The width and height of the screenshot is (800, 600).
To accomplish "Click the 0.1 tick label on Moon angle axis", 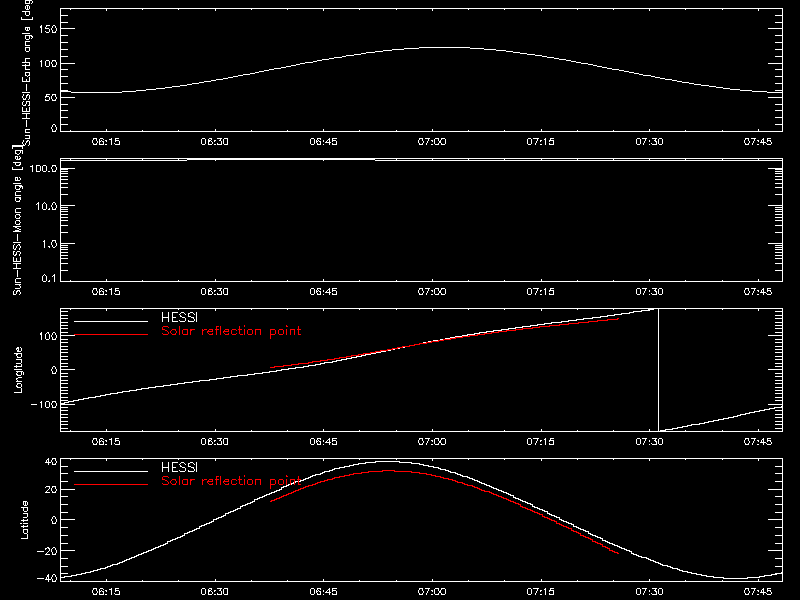I will point(49,278).
